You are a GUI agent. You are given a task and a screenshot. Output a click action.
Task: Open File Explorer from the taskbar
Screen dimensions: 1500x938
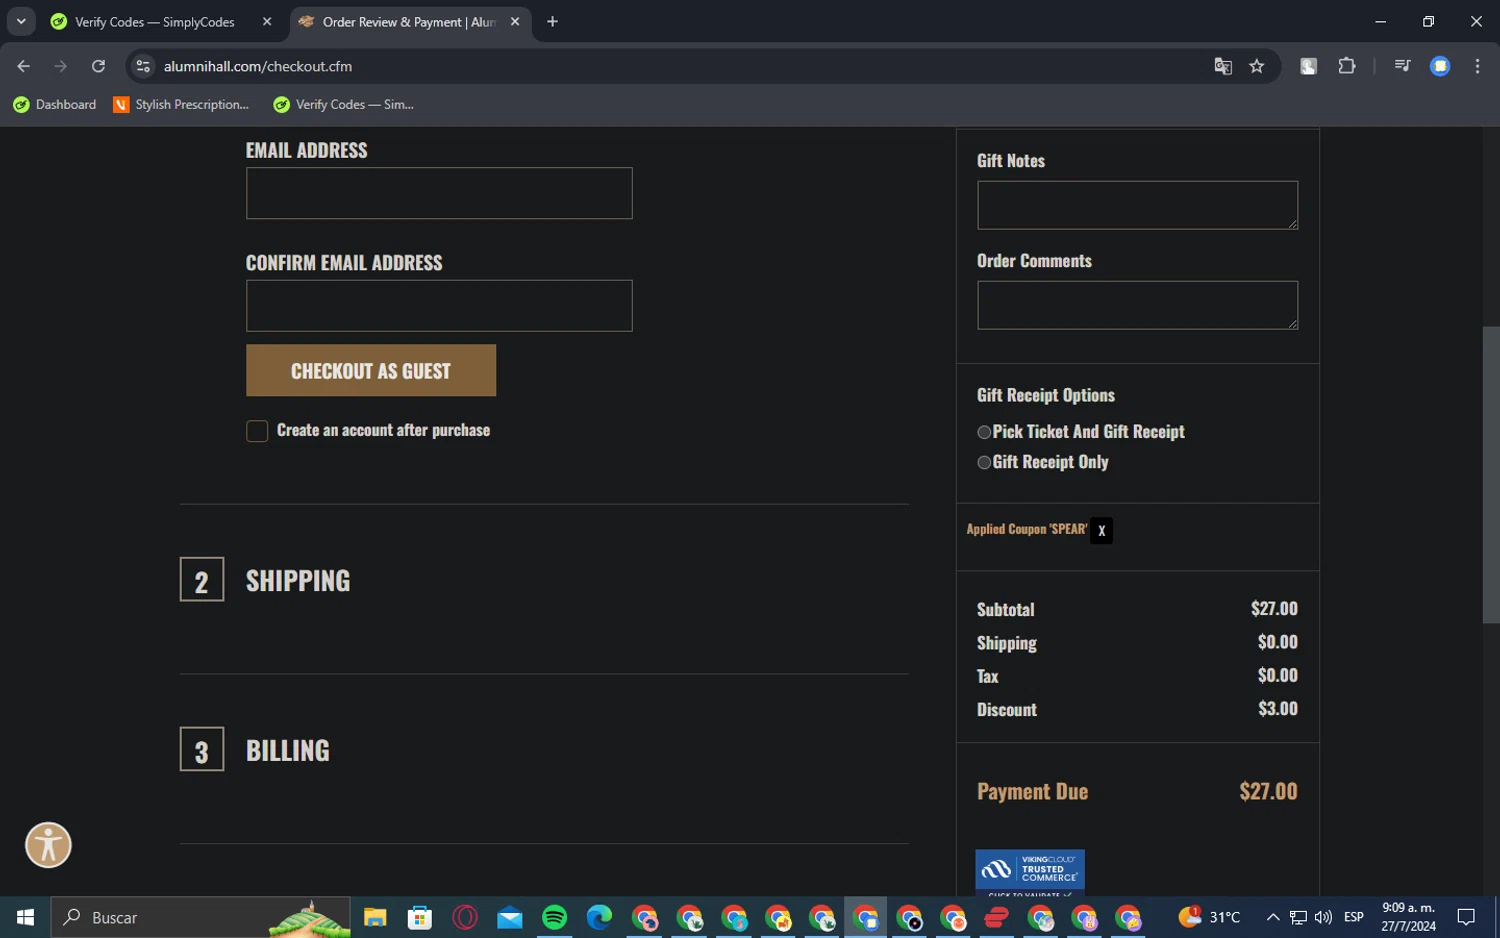tap(375, 917)
